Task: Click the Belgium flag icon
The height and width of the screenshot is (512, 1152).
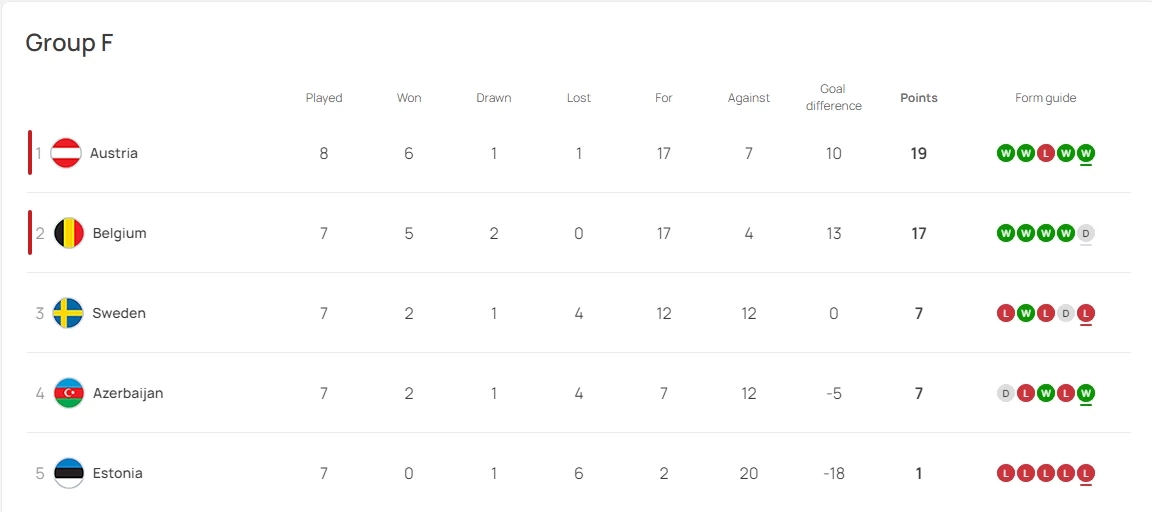Action: point(68,233)
